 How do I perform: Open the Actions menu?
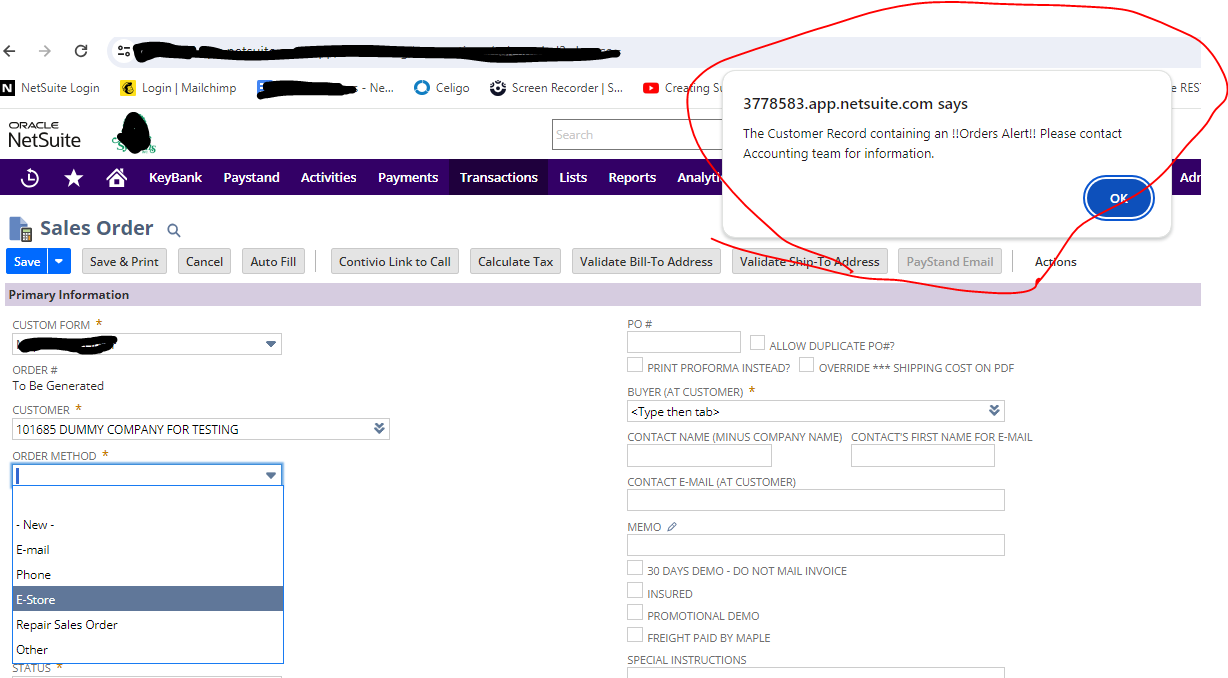tap(1055, 262)
